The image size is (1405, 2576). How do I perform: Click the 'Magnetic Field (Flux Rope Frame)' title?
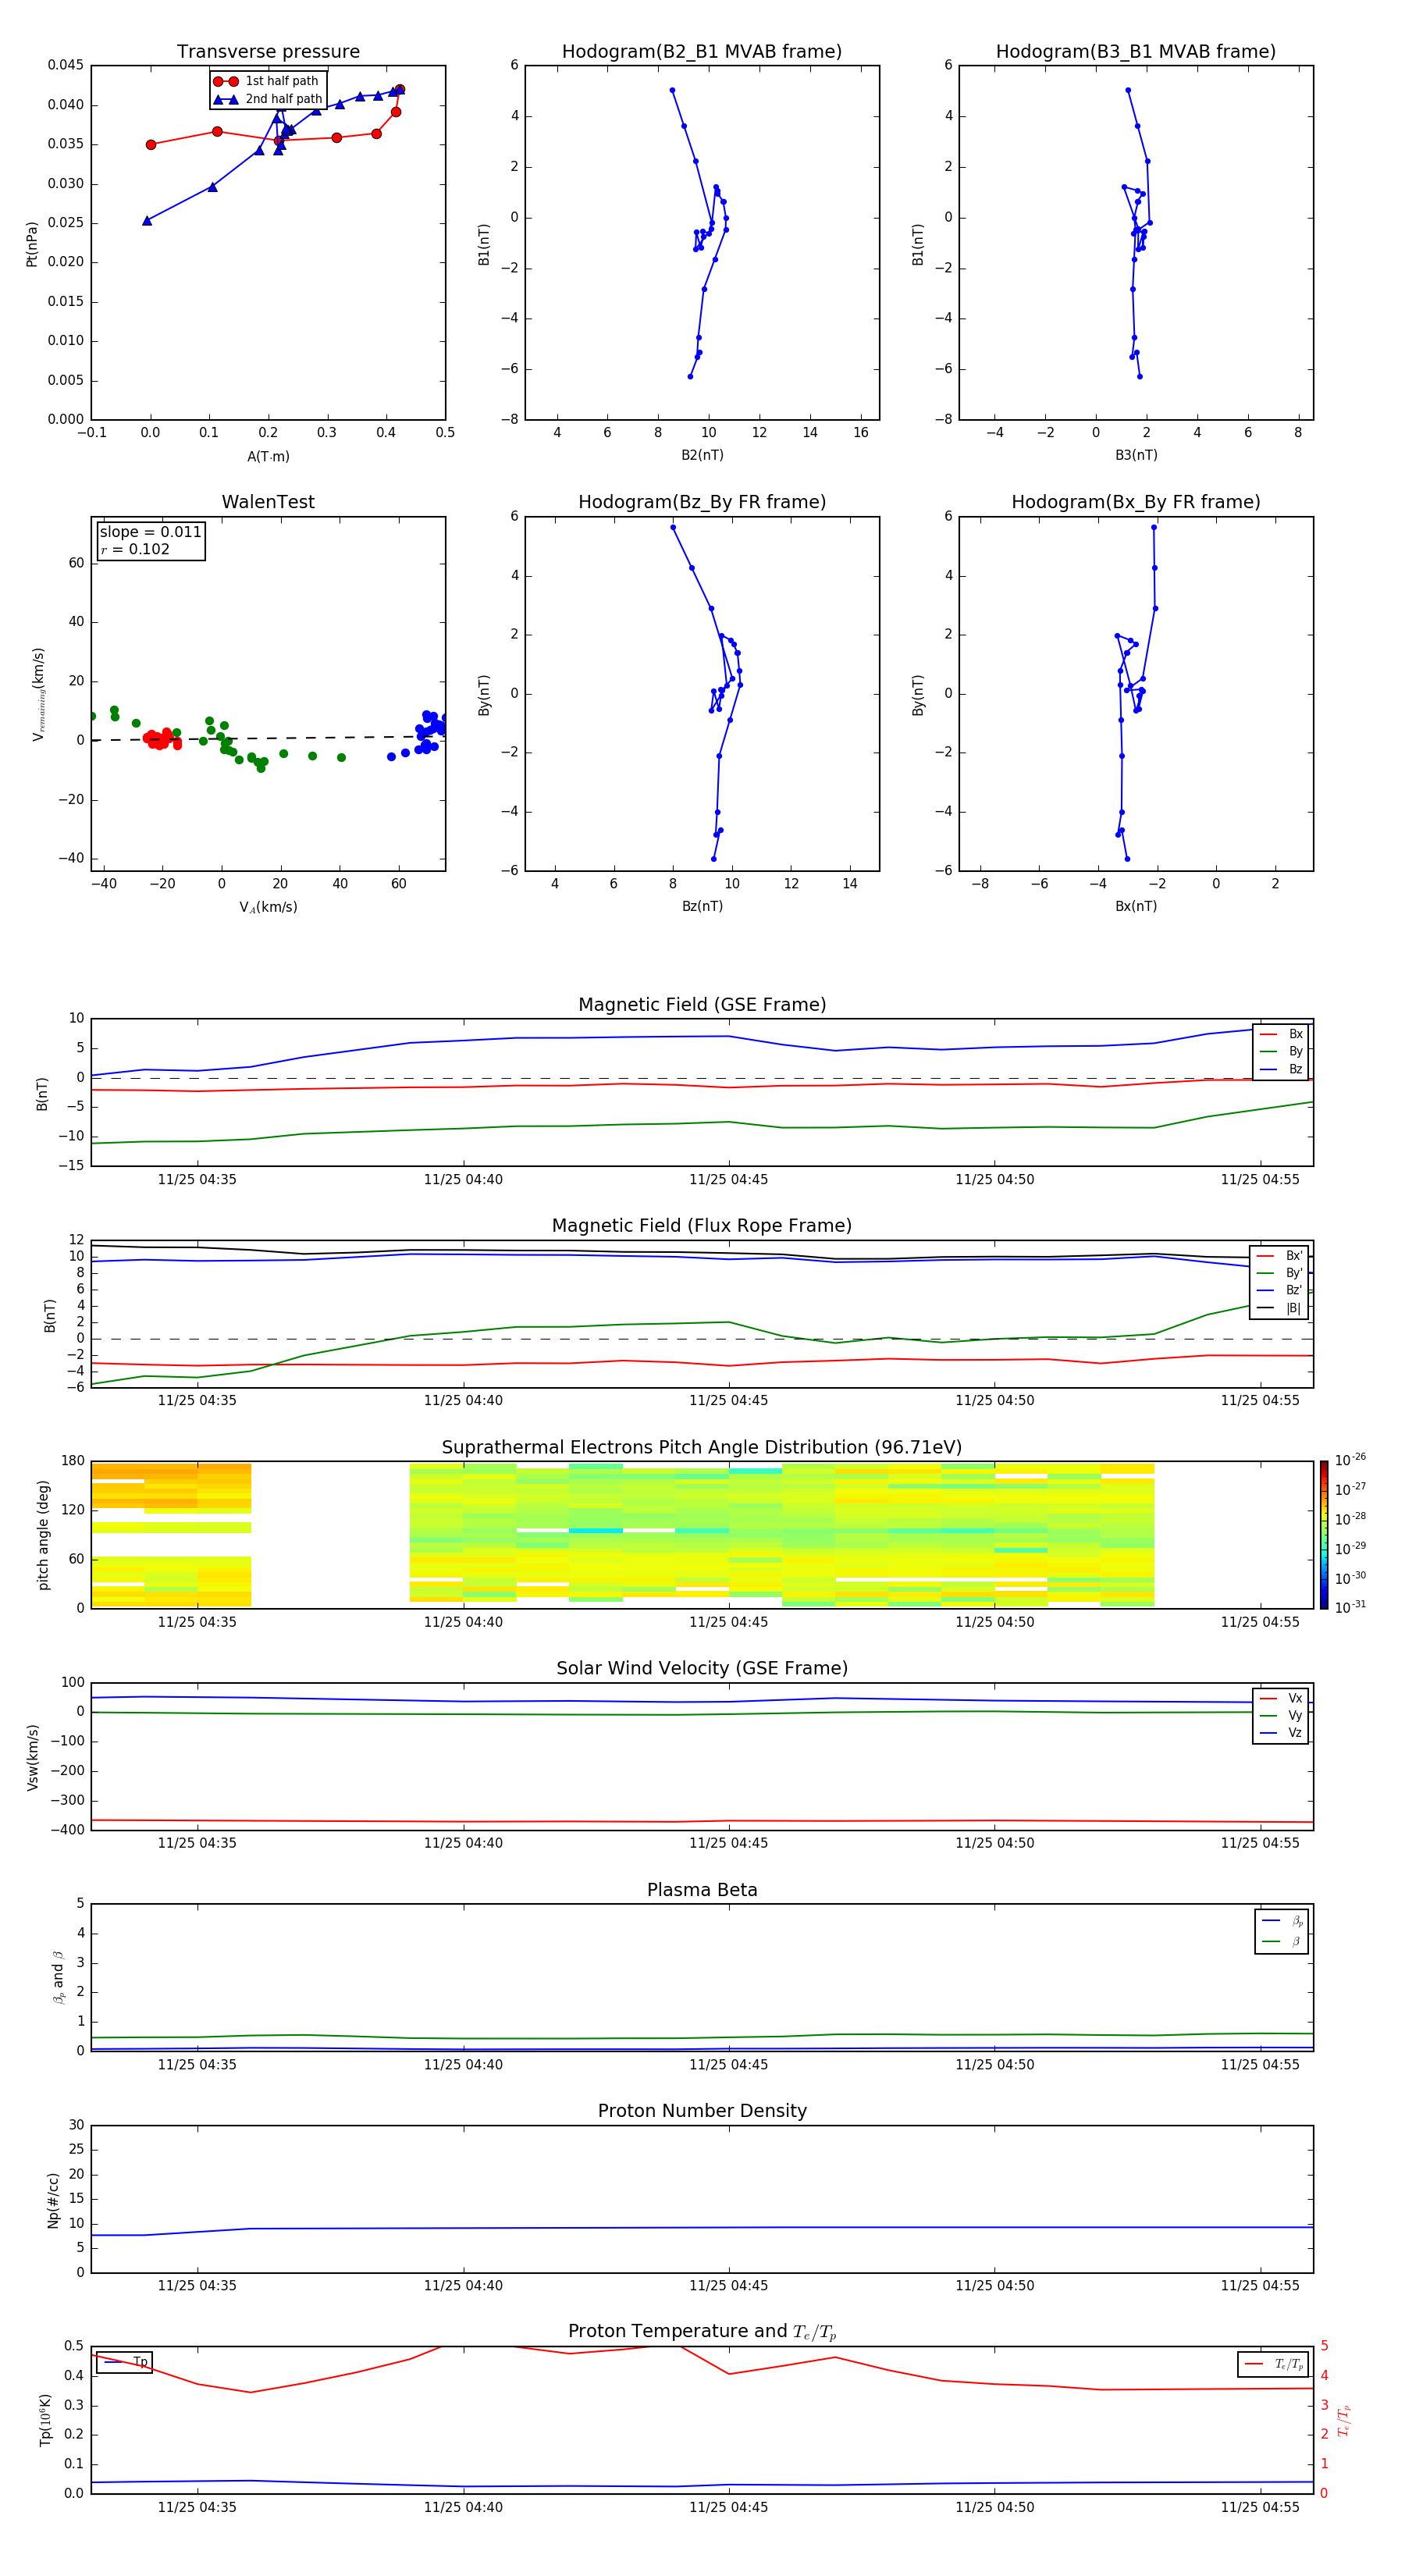coord(701,1226)
